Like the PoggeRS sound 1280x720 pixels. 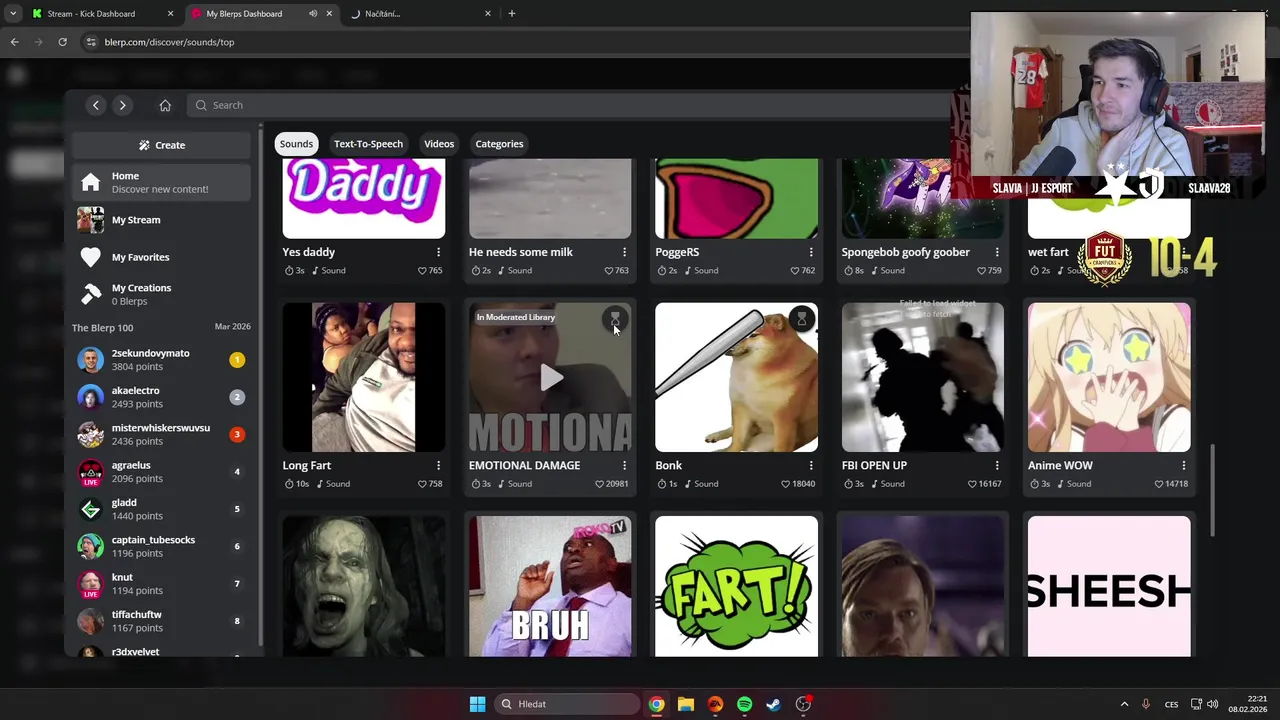coord(795,271)
